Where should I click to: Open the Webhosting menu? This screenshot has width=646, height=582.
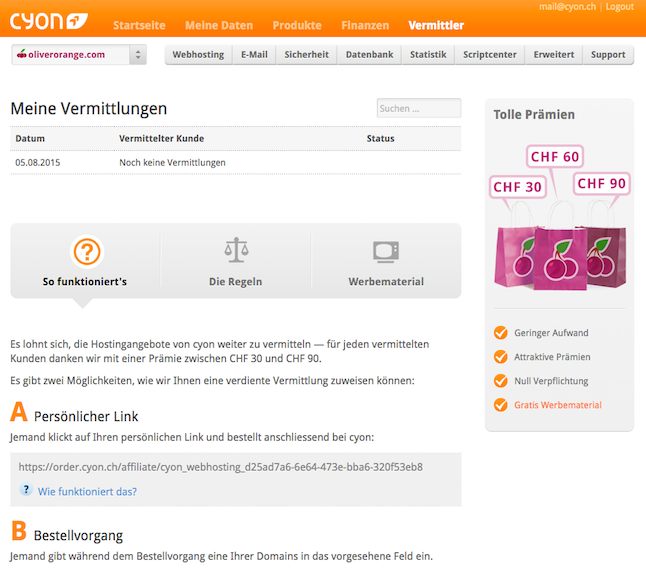198,55
